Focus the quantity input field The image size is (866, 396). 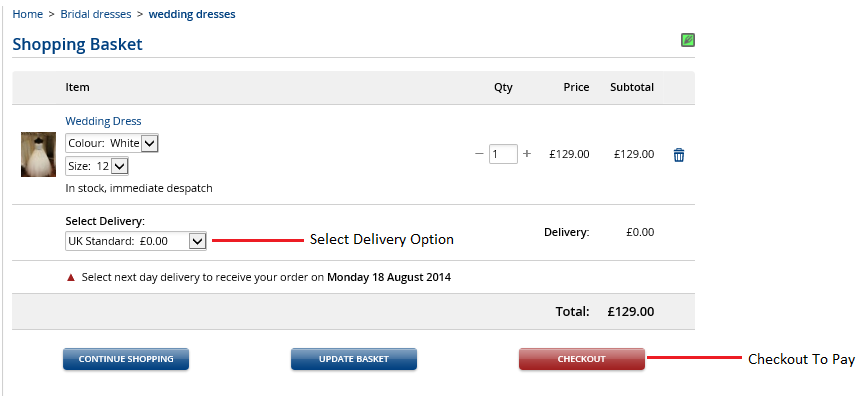tap(503, 154)
